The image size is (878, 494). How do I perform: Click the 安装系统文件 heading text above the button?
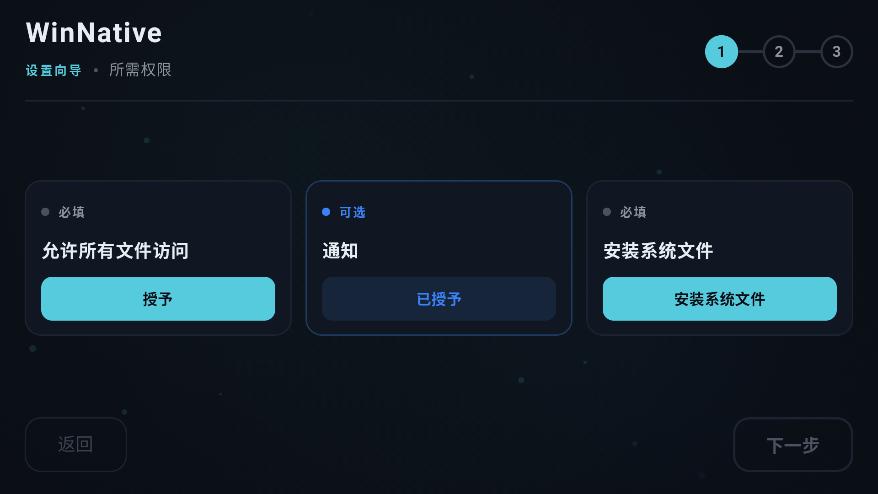658,251
